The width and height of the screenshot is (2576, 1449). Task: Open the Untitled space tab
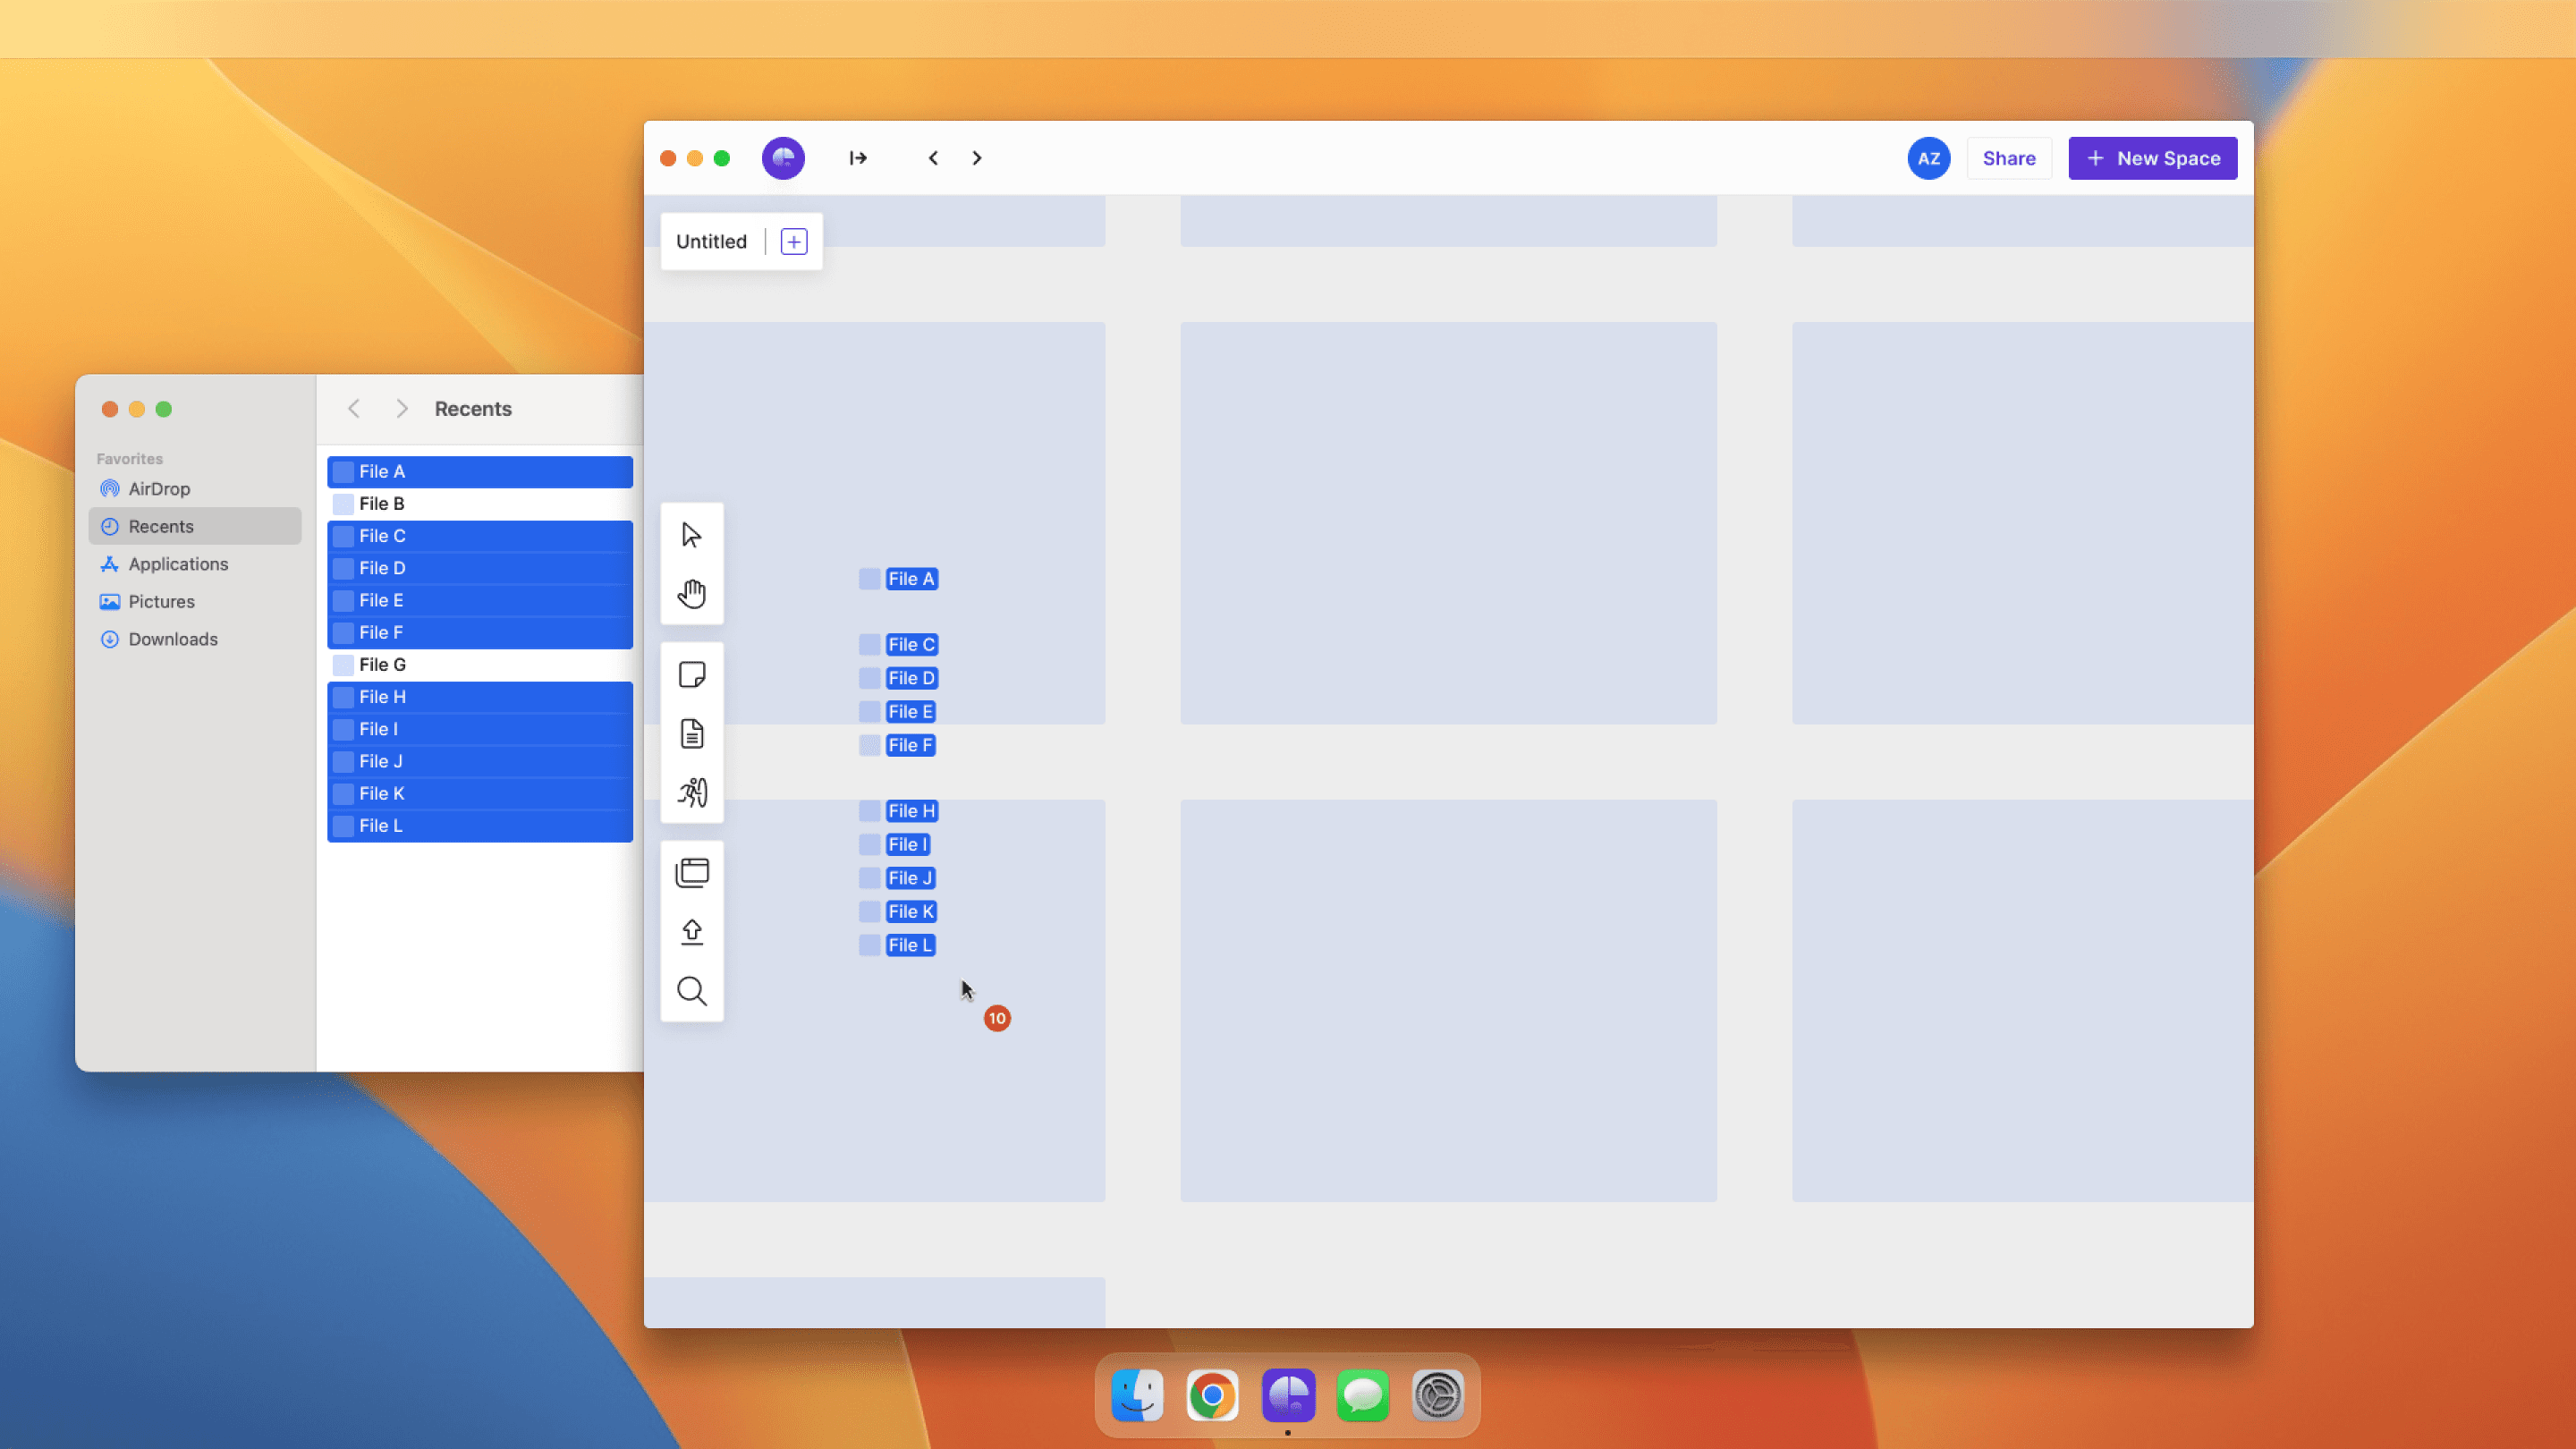coord(711,241)
